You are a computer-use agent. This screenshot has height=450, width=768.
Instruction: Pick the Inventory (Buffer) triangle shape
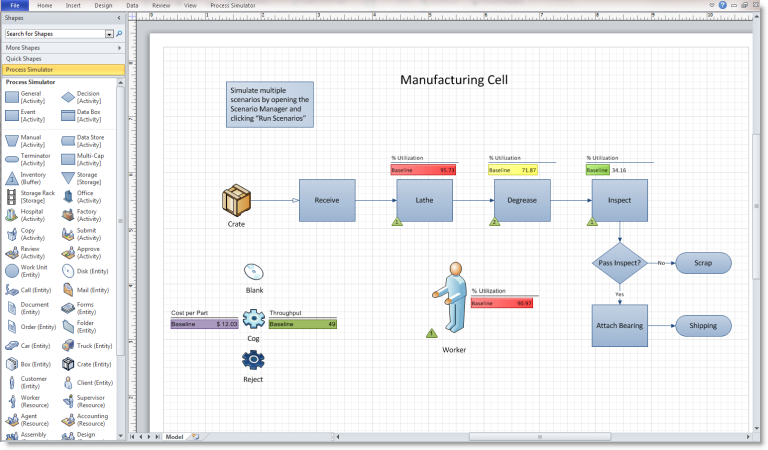tap(11, 178)
